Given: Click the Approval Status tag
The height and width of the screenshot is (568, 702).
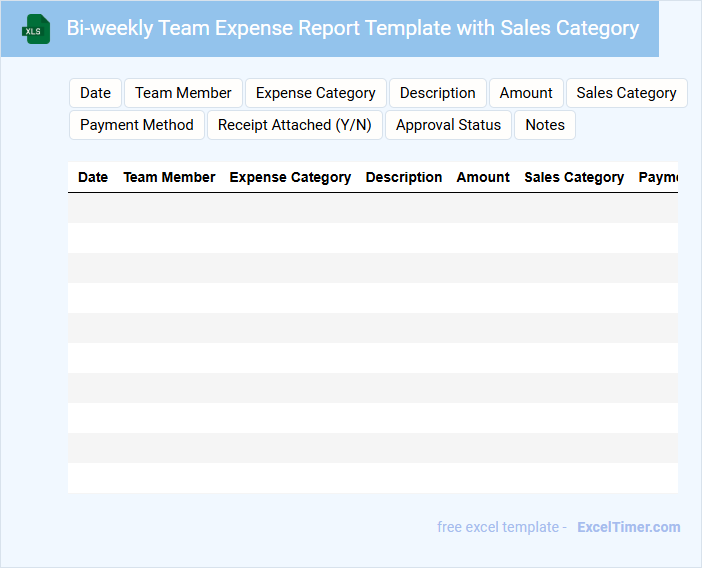Looking at the screenshot, I should point(448,125).
